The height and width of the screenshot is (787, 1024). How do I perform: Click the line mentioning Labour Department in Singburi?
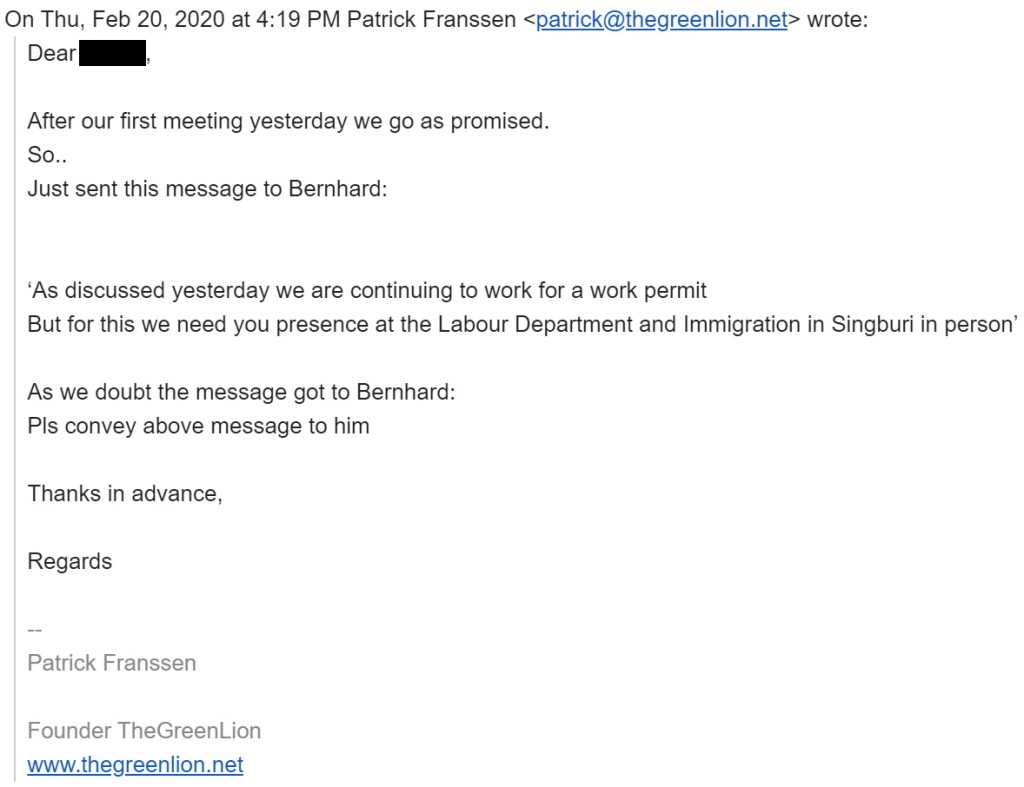tap(522, 325)
